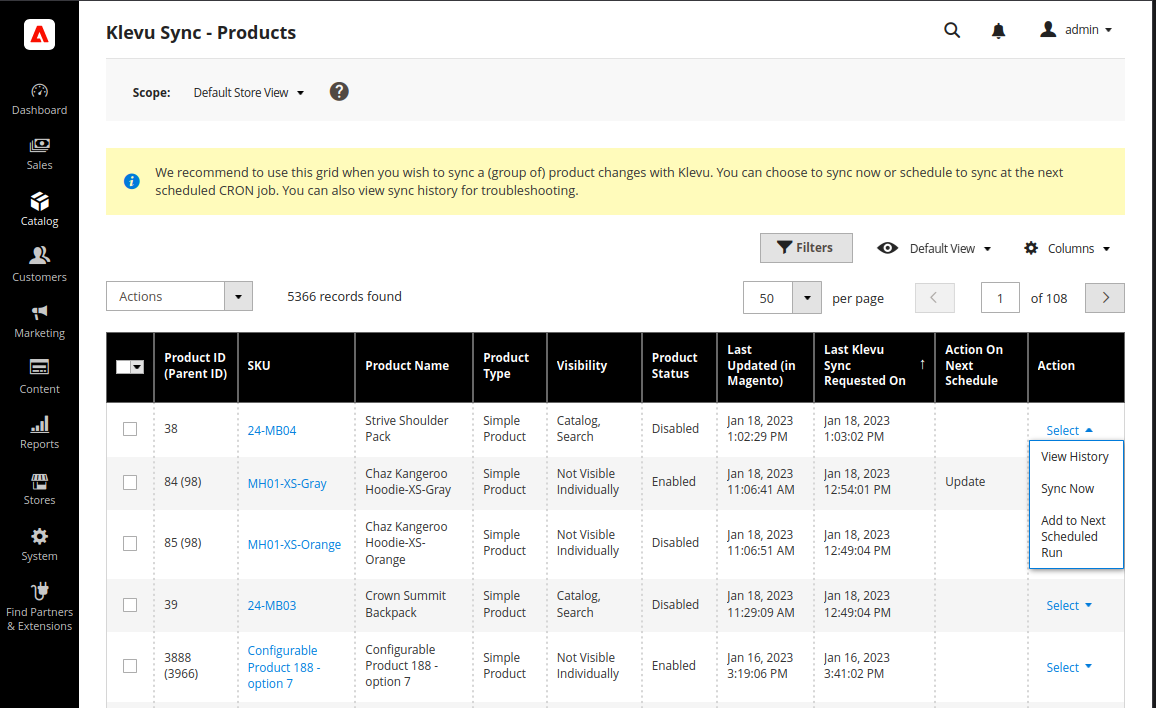Sort by Product Type column header
Viewport: 1156px width, 708px height.
point(510,366)
